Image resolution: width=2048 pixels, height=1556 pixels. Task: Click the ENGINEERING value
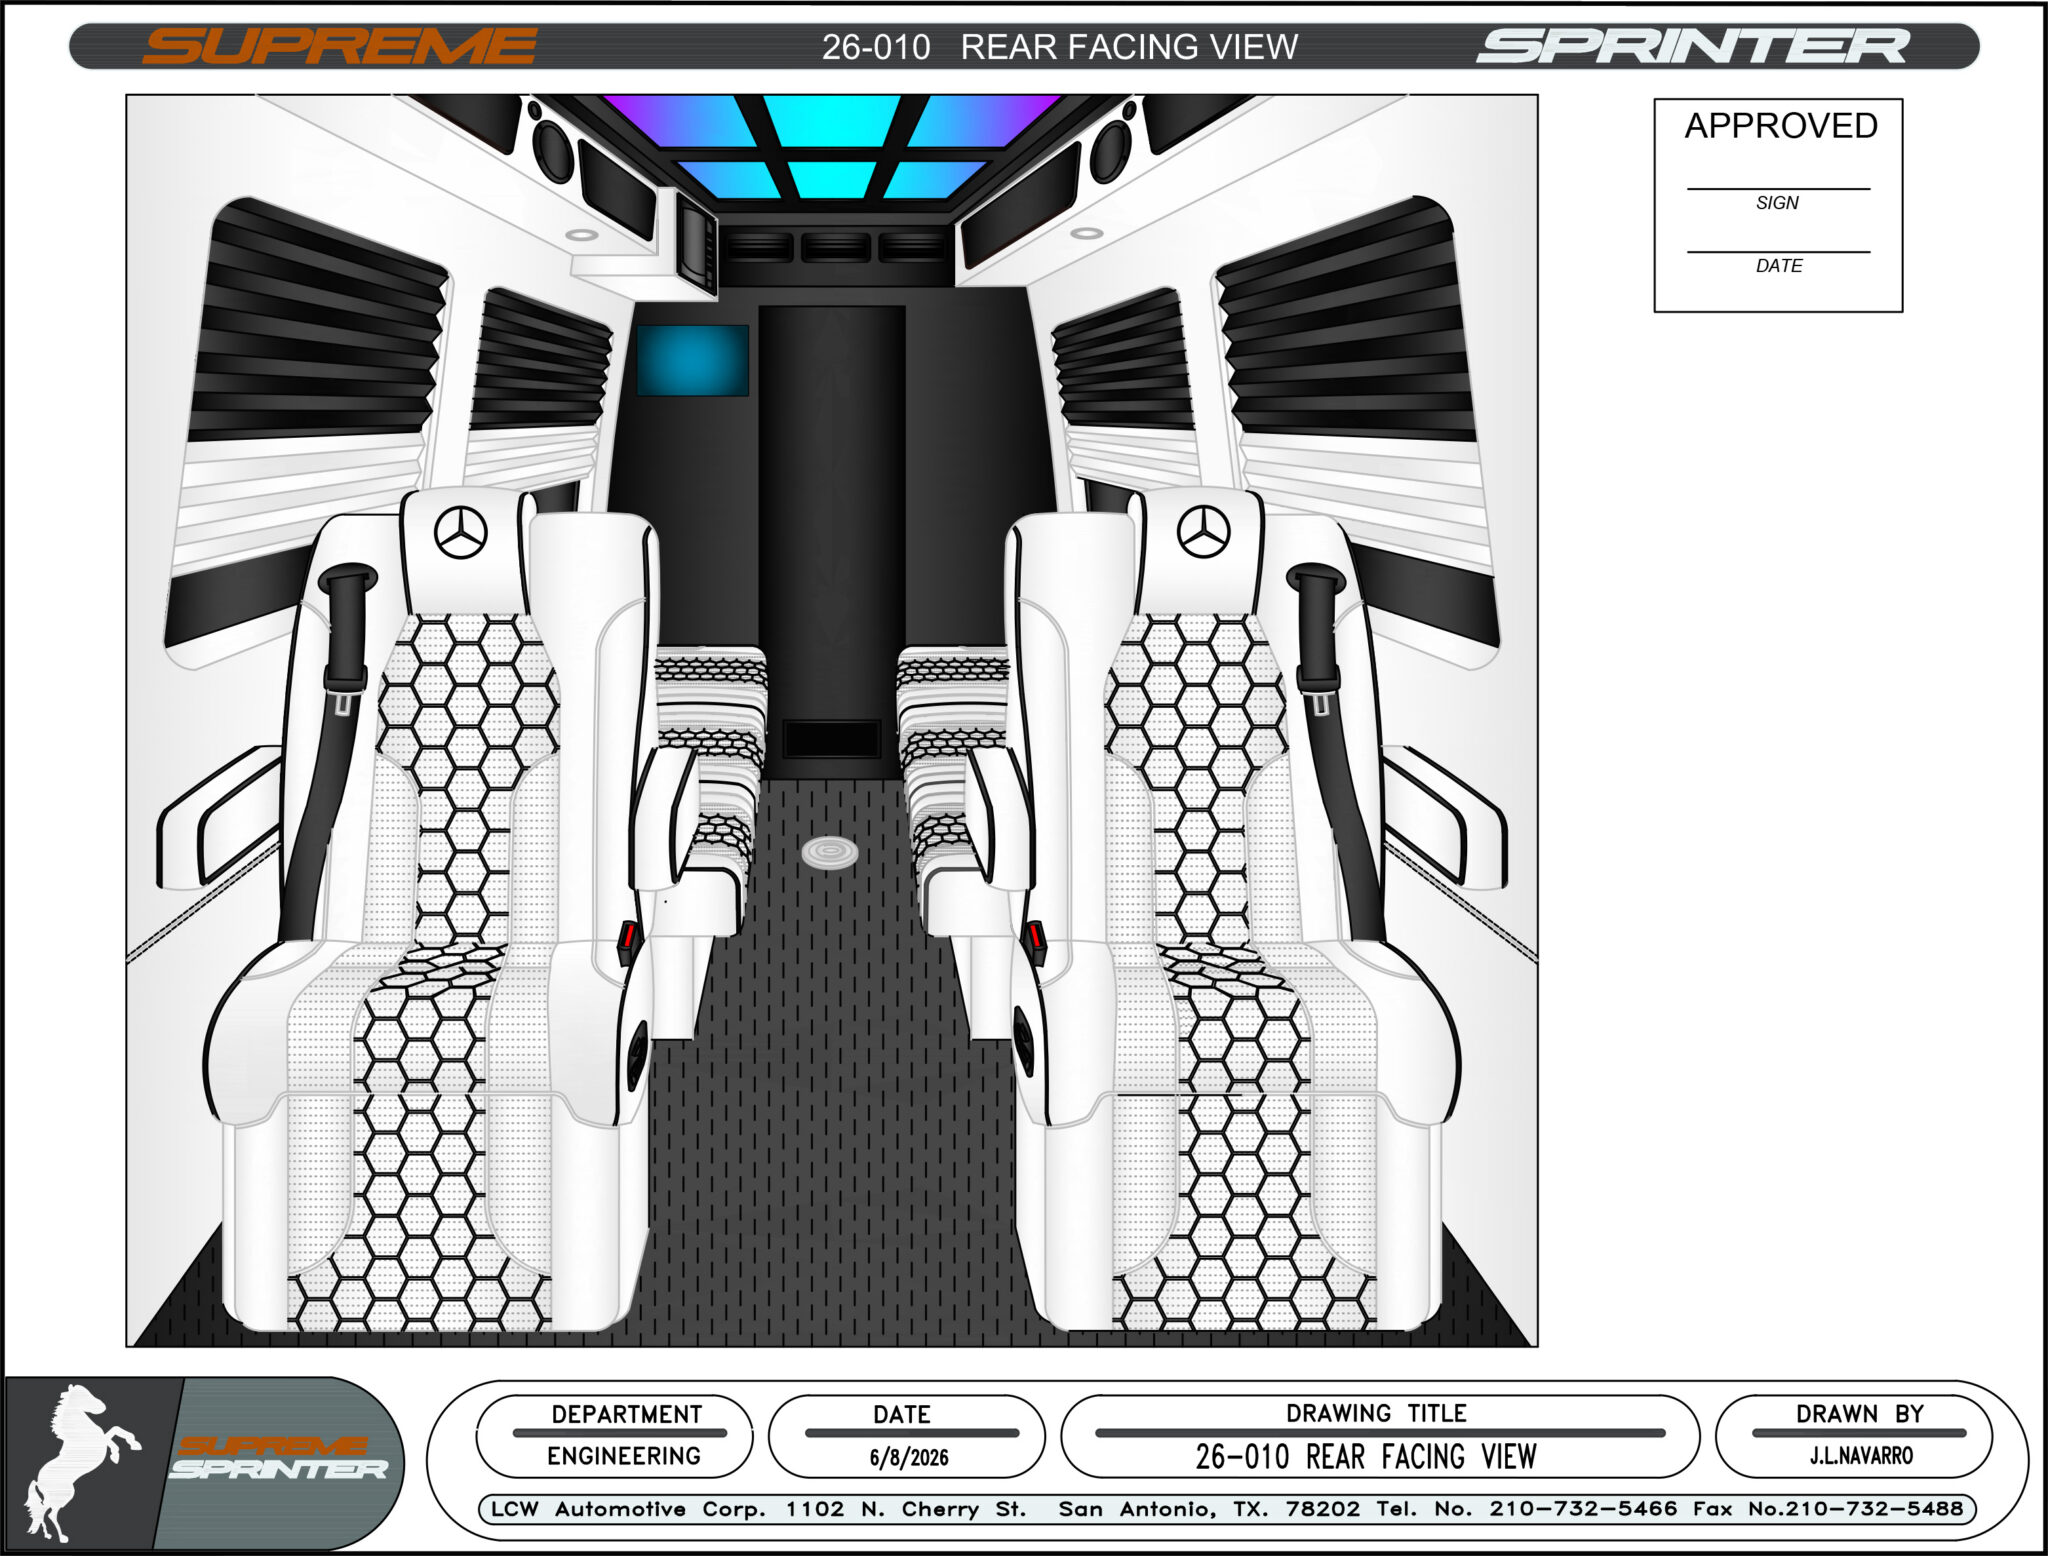coord(624,1456)
